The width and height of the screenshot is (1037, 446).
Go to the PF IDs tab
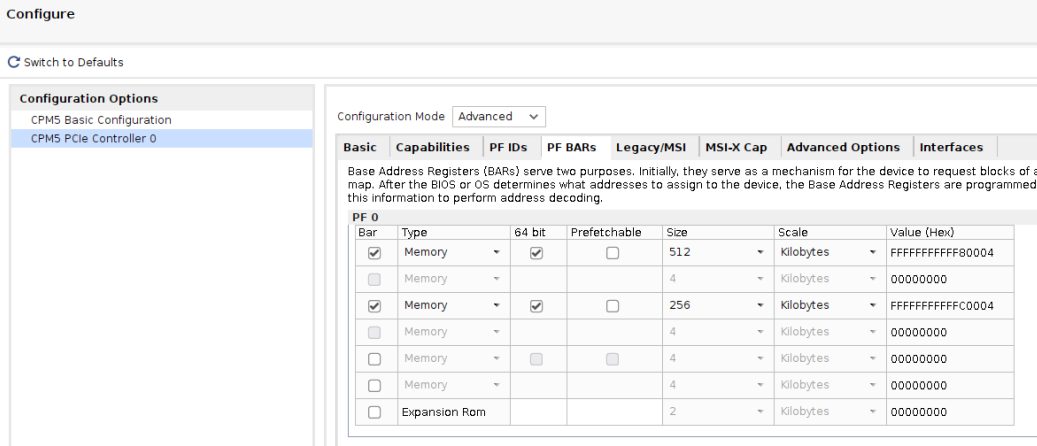tap(508, 147)
